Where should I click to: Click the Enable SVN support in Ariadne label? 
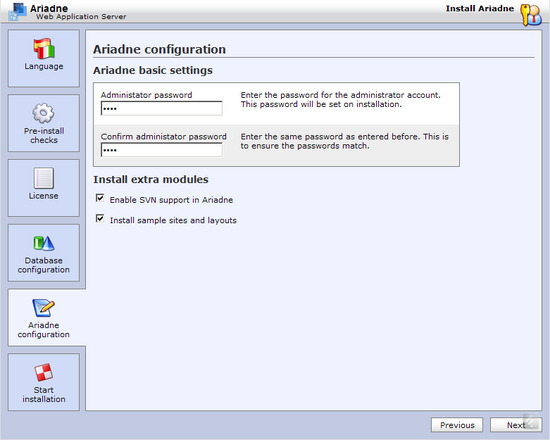[171, 200]
